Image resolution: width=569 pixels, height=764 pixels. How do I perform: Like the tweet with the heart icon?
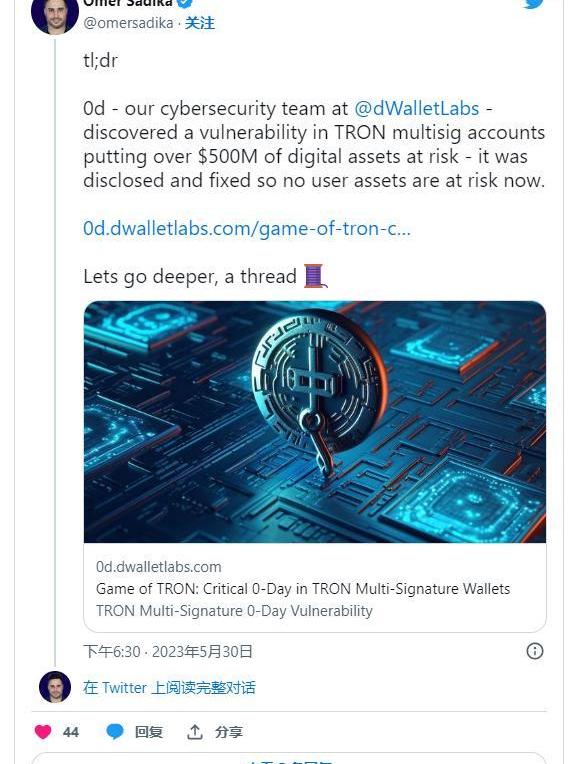pos(43,731)
